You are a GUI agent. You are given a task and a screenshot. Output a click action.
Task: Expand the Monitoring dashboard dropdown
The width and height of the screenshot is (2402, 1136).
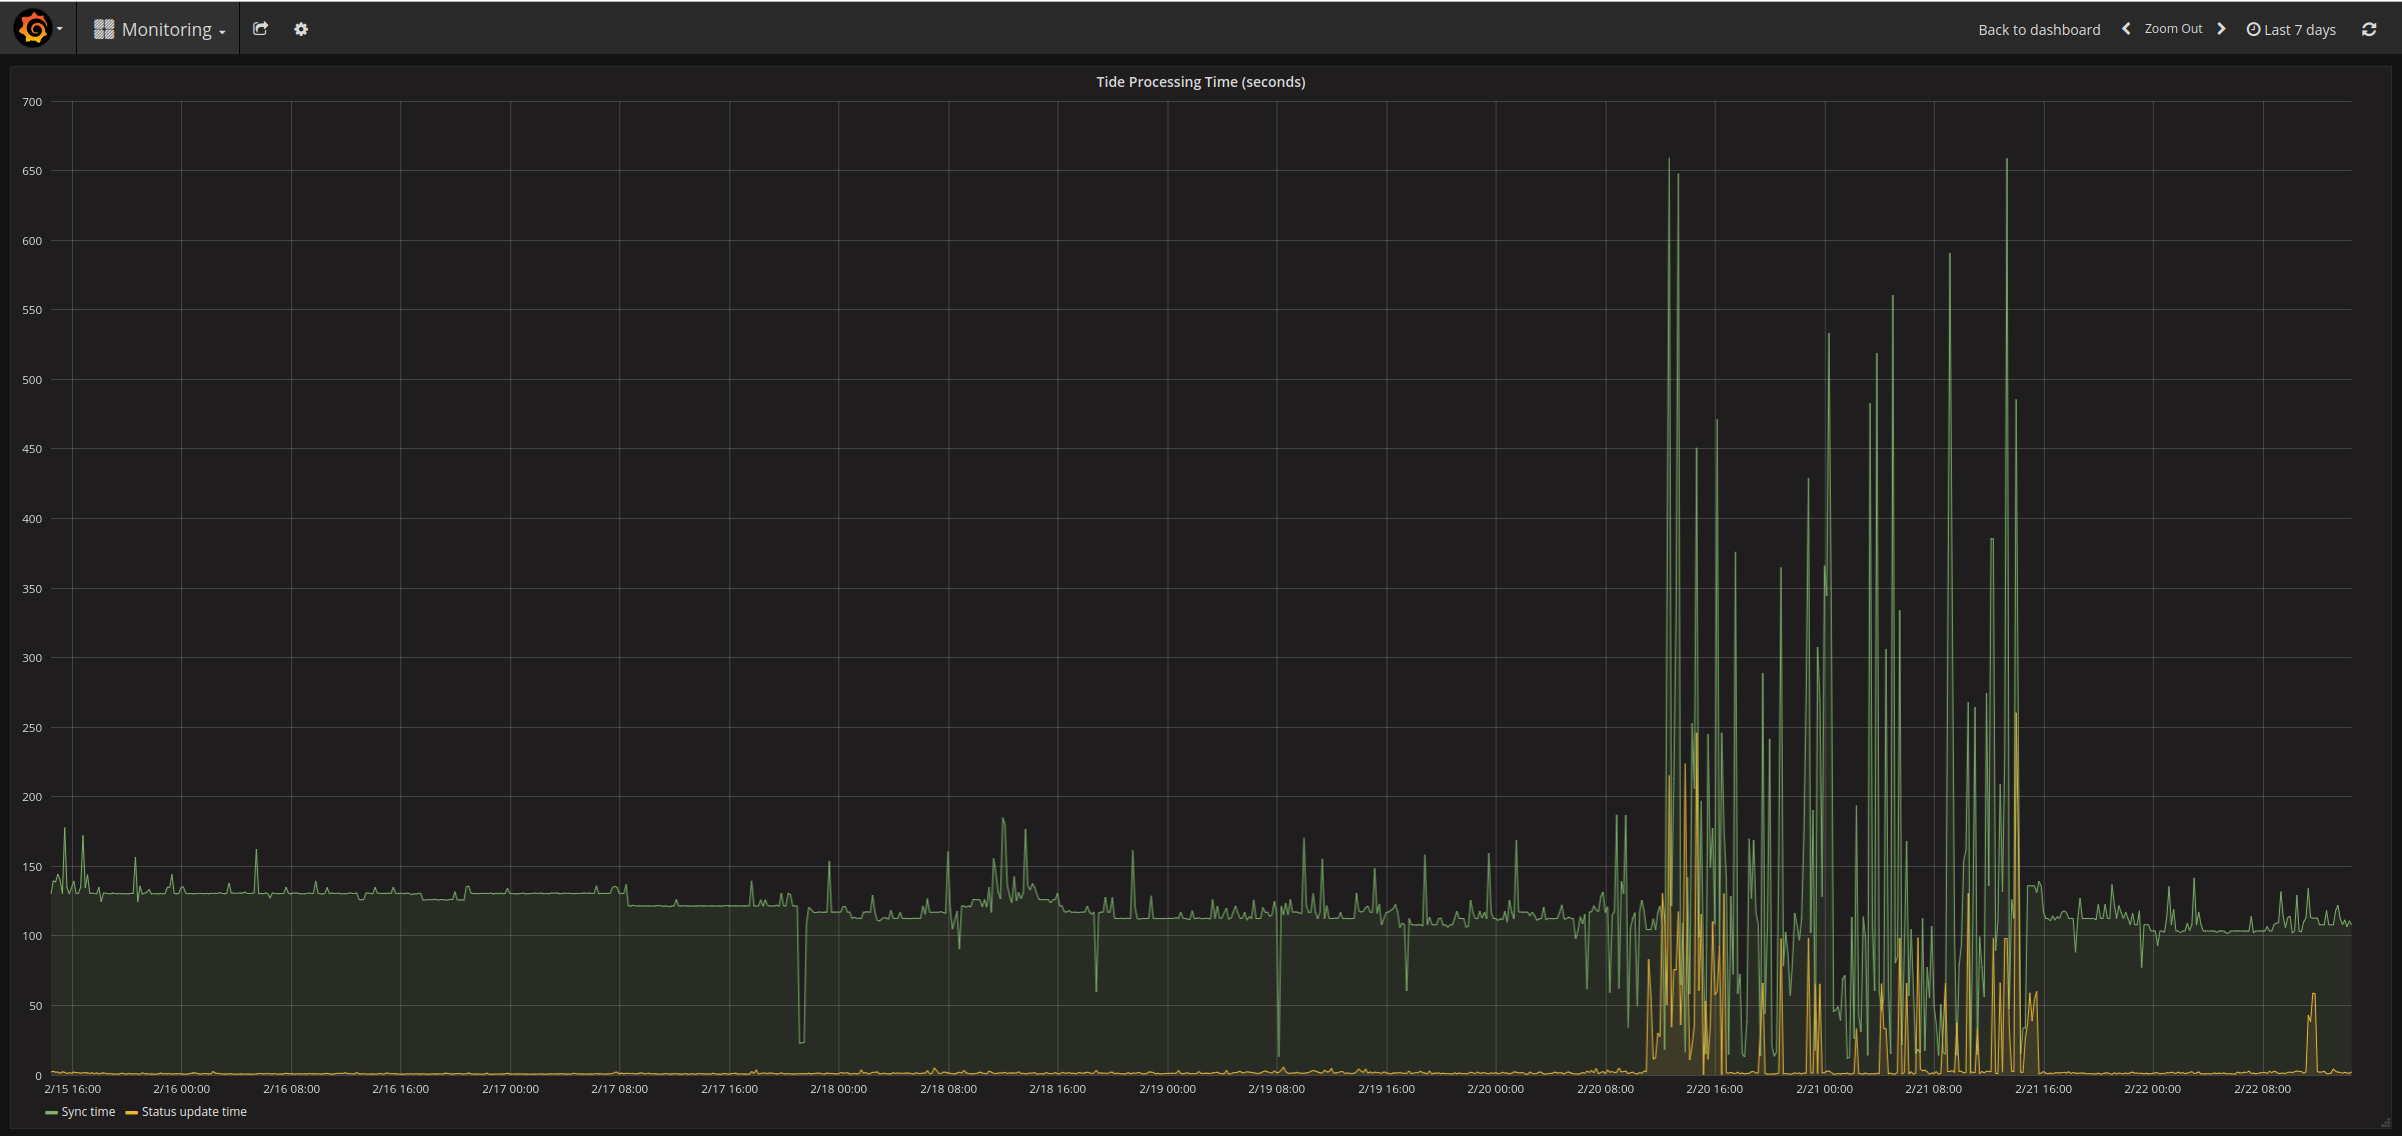coord(222,31)
